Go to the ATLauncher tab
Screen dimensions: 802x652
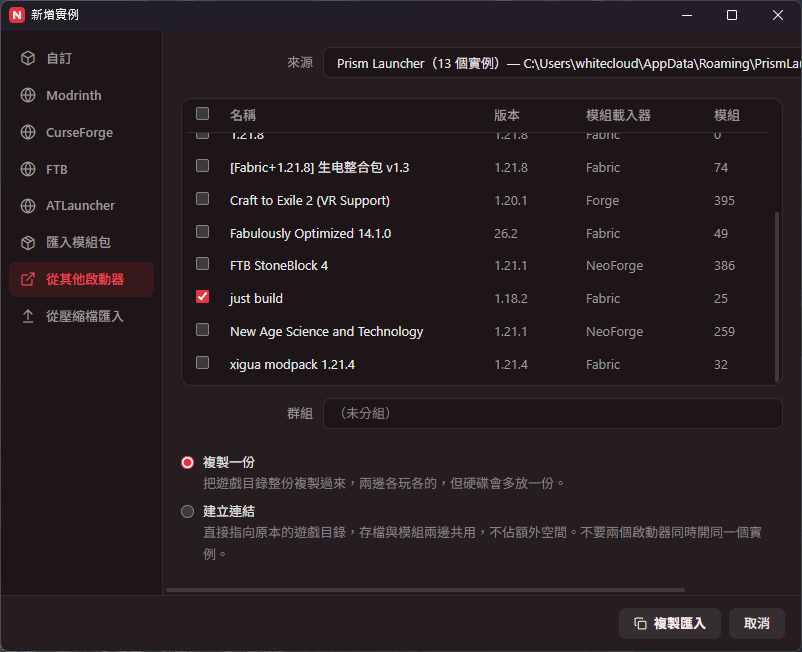pos(81,206)
